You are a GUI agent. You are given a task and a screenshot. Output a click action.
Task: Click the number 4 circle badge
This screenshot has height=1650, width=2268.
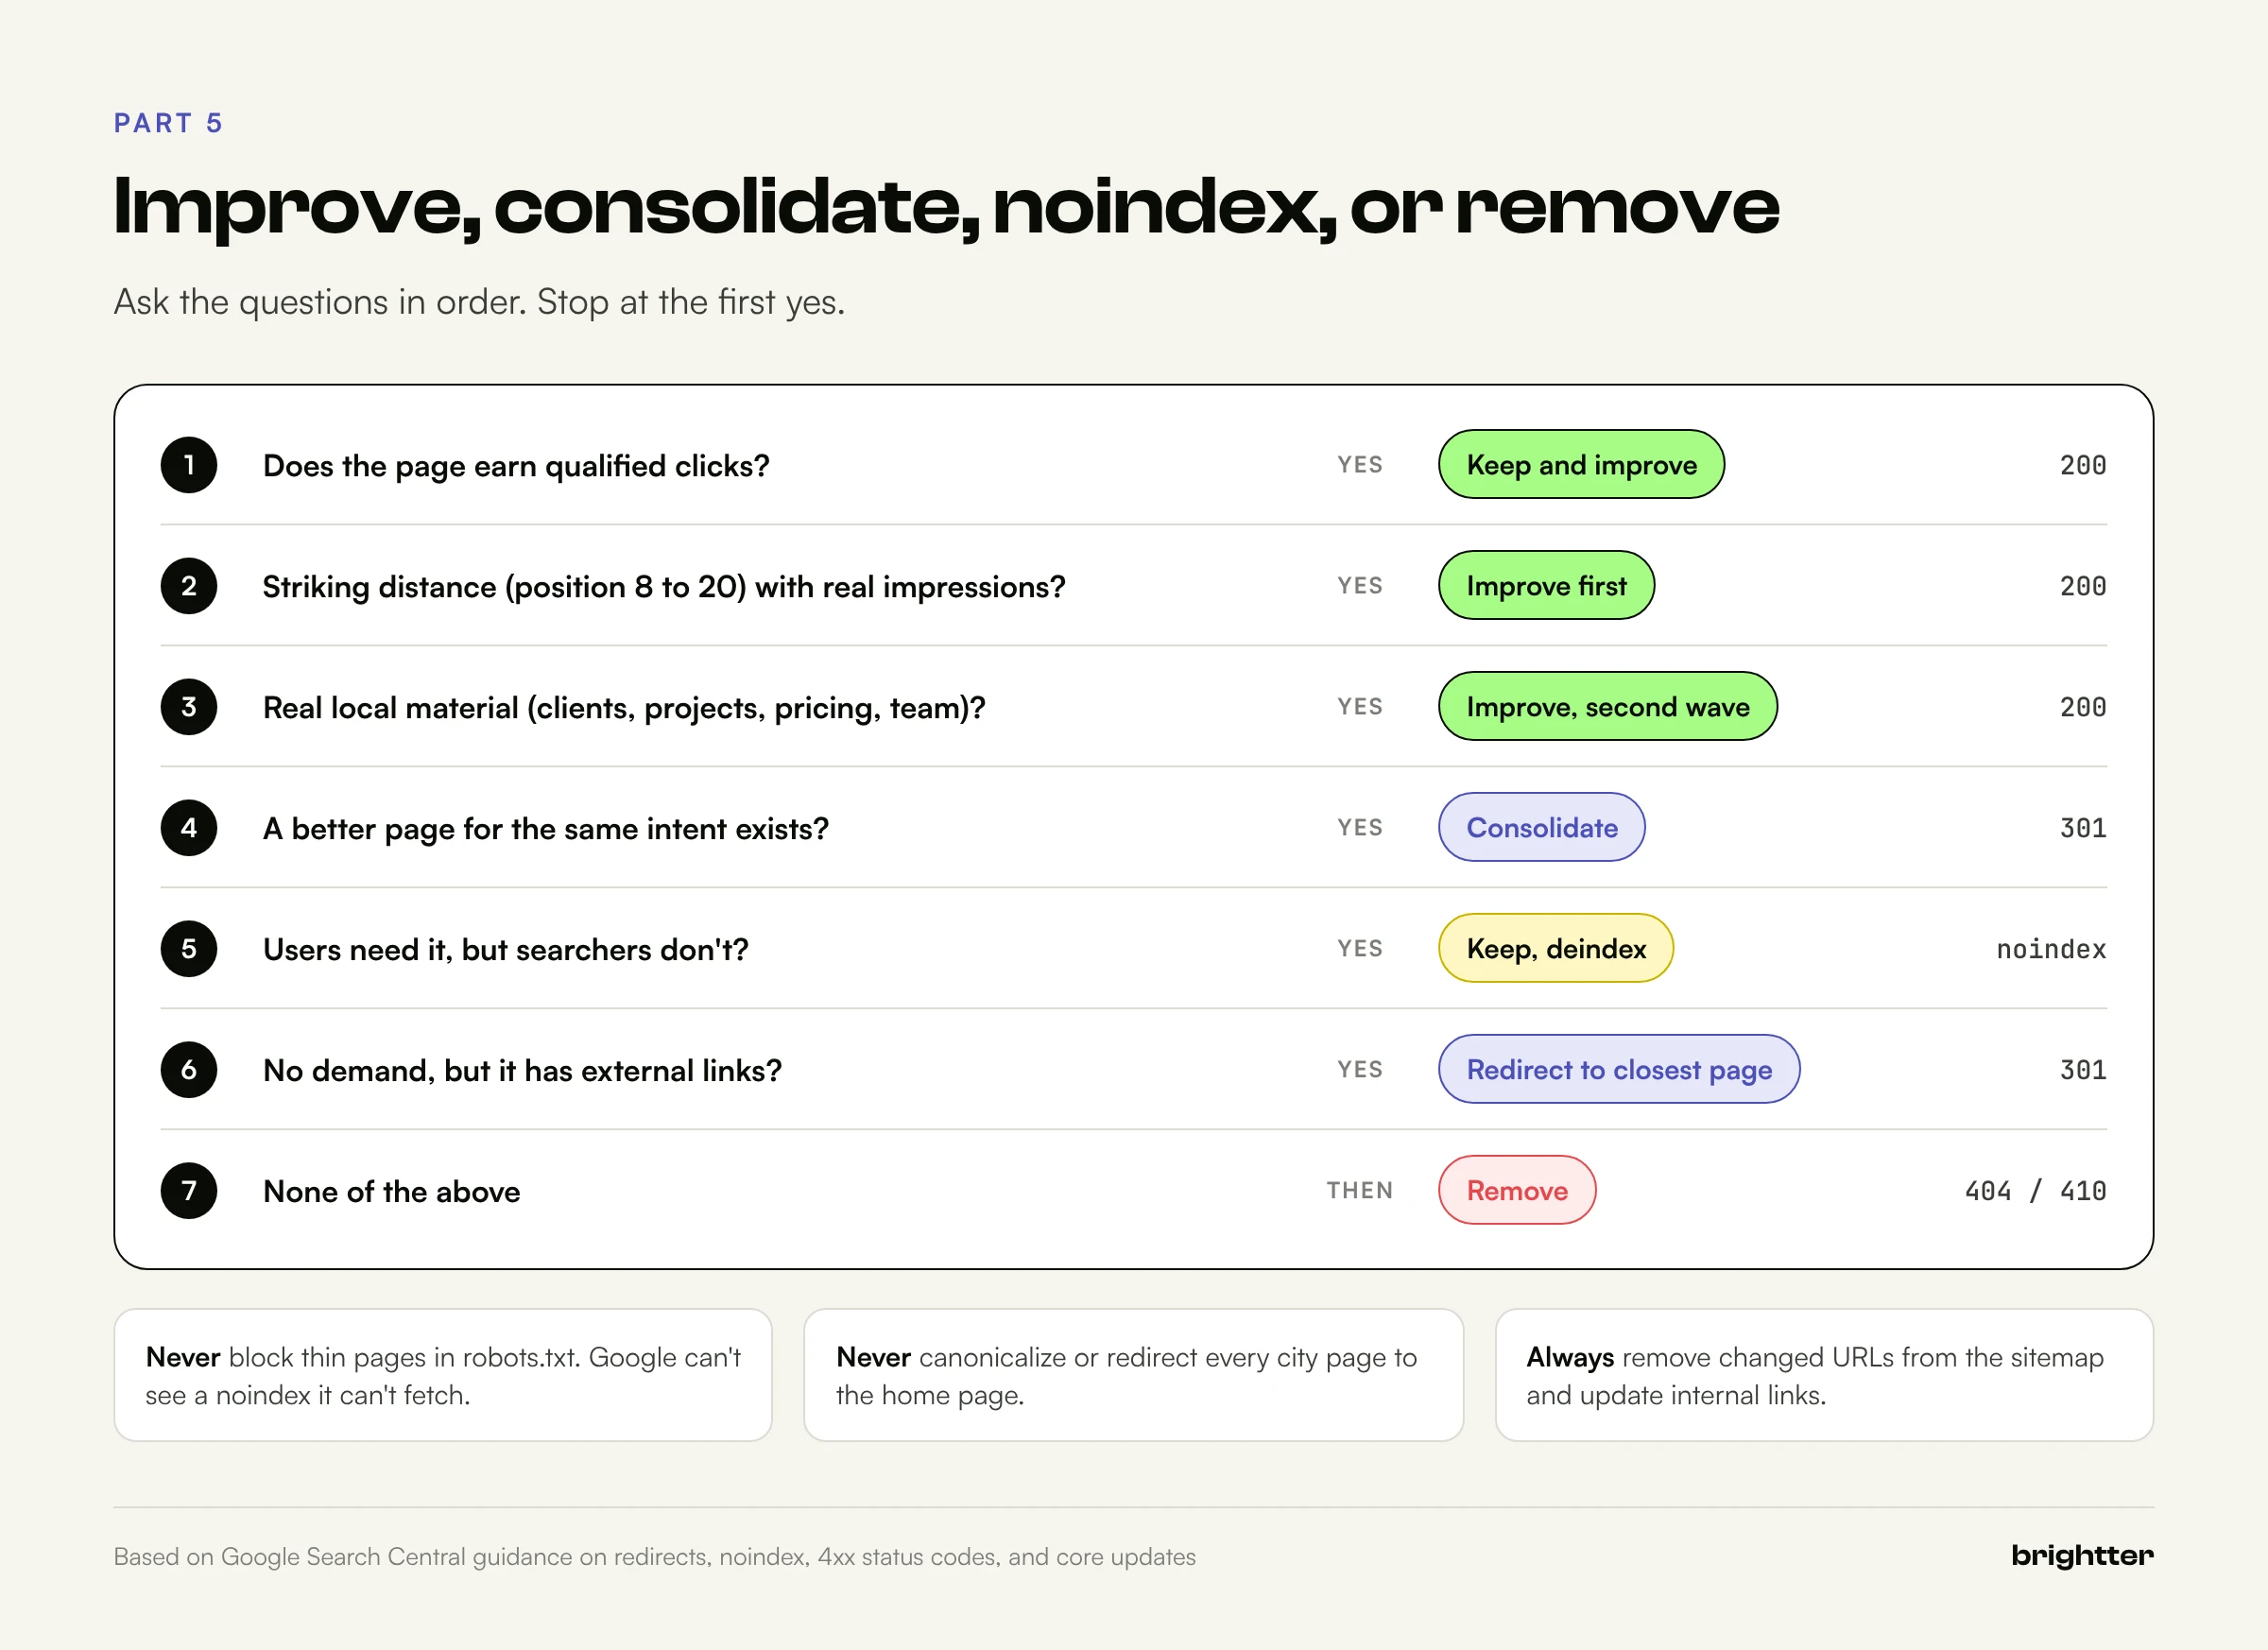[x=189, y=828]
